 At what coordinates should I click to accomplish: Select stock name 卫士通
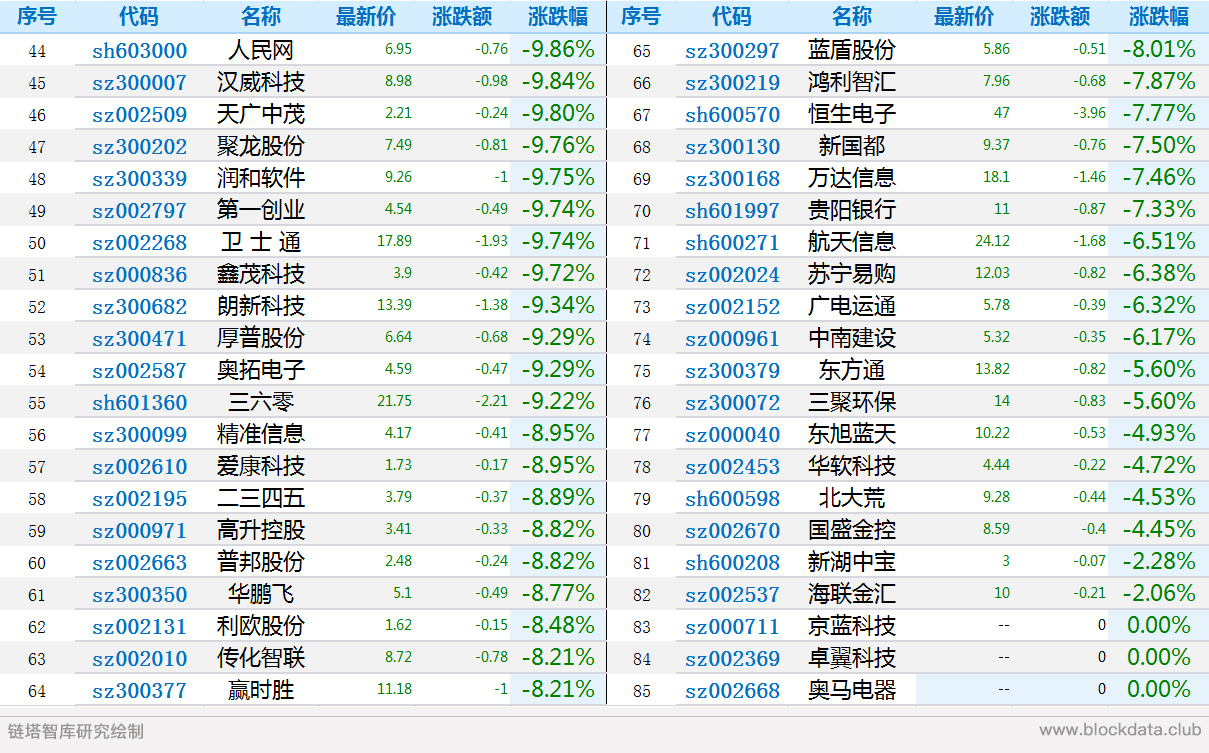click(x=261, y=243)
